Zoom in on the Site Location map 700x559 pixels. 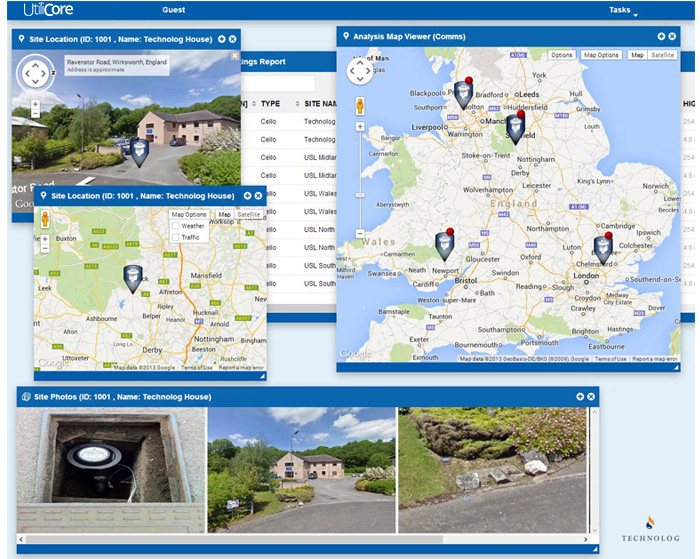(45, 239)
